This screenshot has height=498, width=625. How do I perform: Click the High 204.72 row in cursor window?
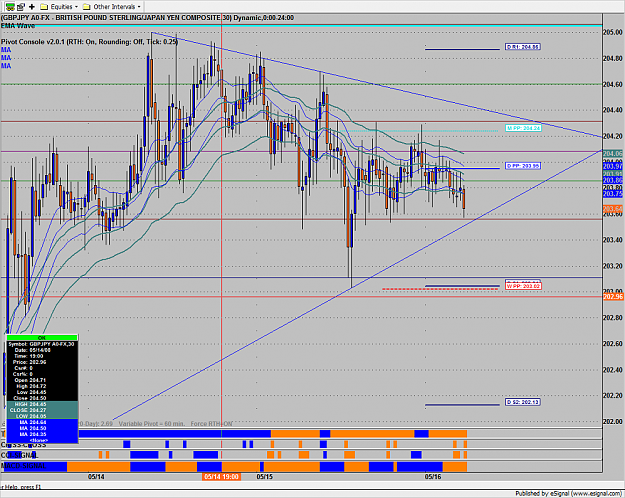(42, 386)
